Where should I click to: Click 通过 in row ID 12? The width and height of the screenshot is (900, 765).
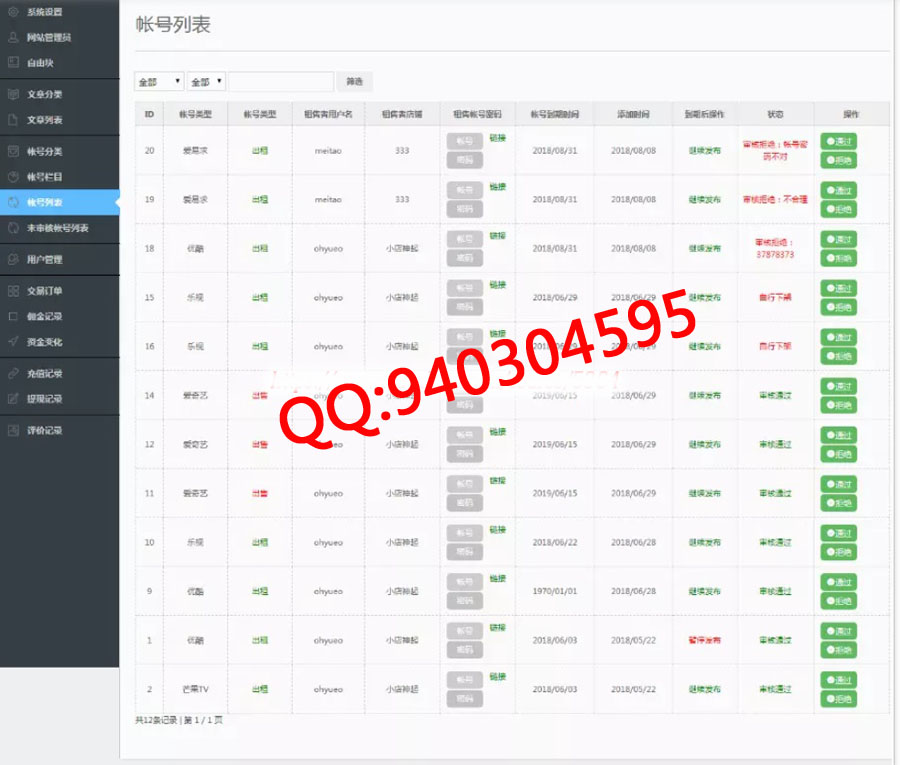click(838, 435)
